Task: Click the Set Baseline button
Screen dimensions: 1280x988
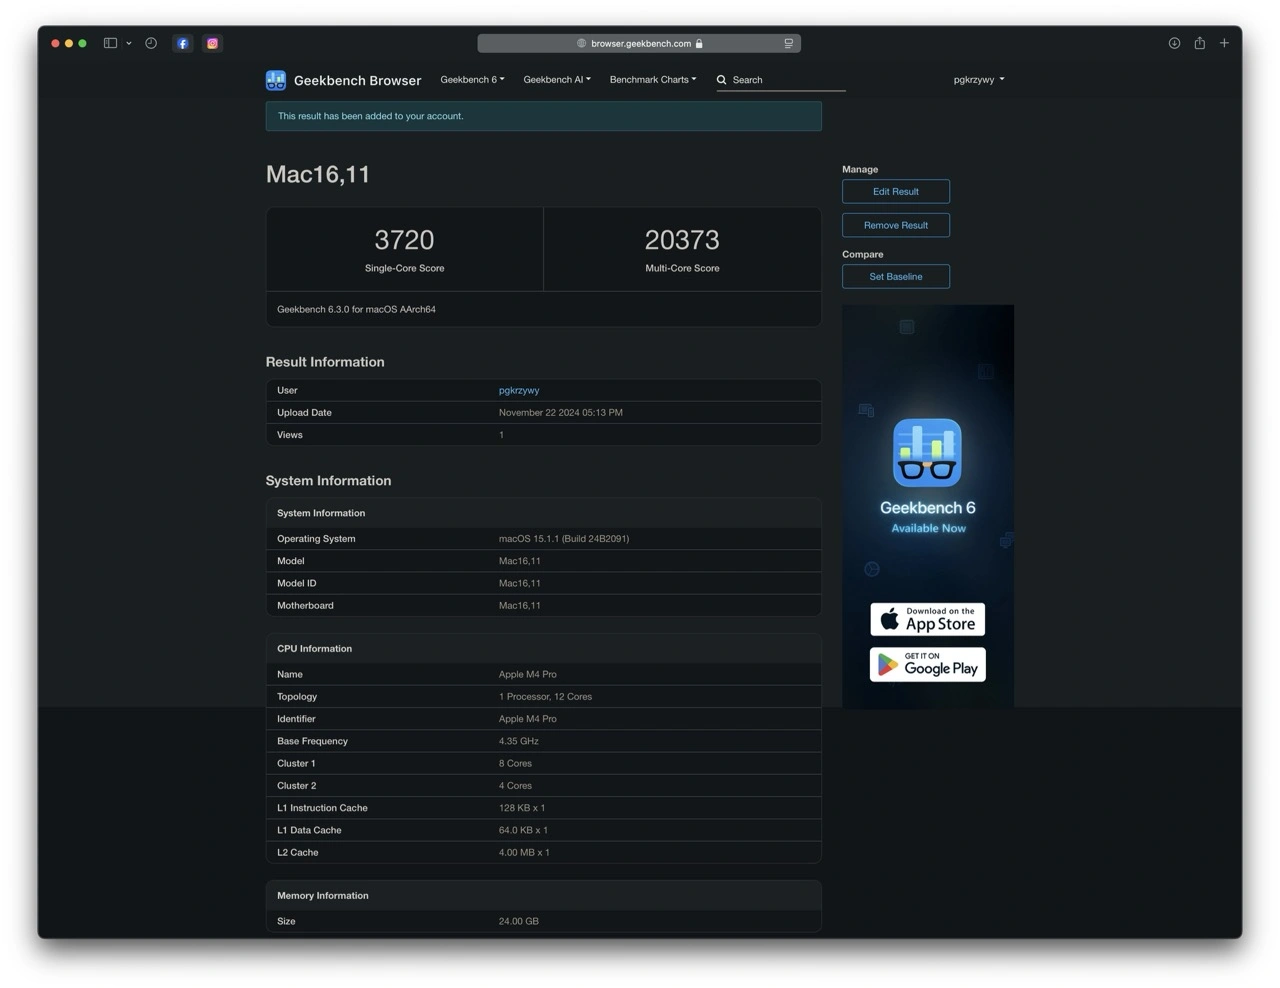Action: point(896,276)
